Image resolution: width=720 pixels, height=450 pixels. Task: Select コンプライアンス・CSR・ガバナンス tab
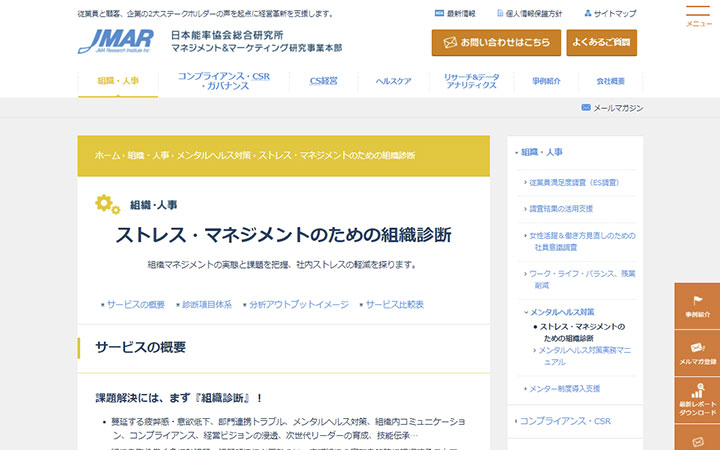click(224, 81)
